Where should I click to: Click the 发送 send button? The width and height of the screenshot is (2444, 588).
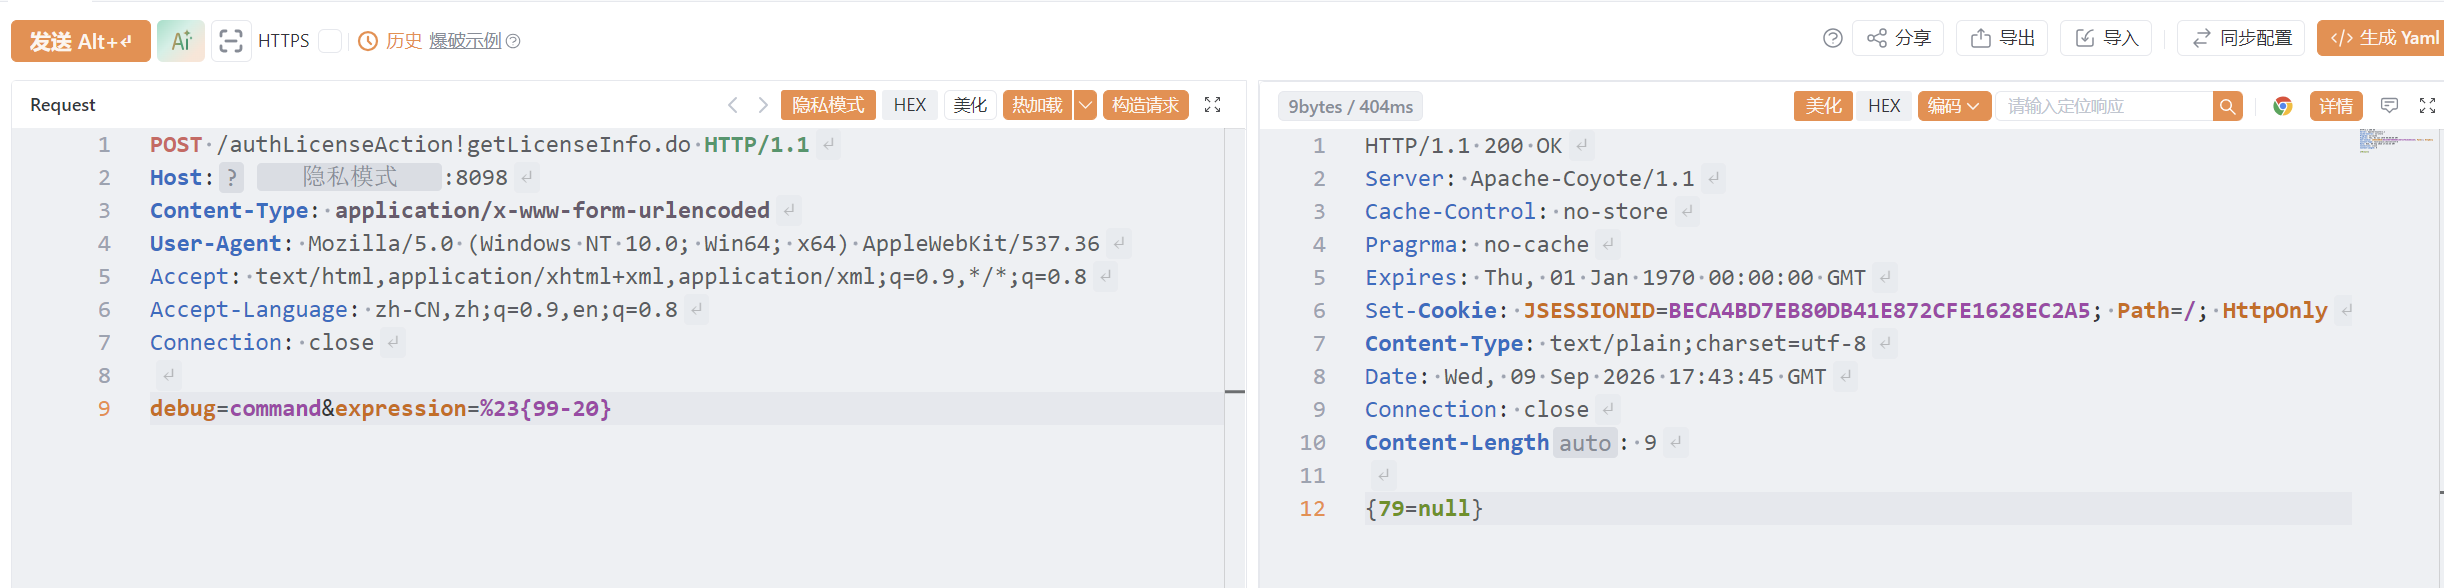tap(81, 41)
